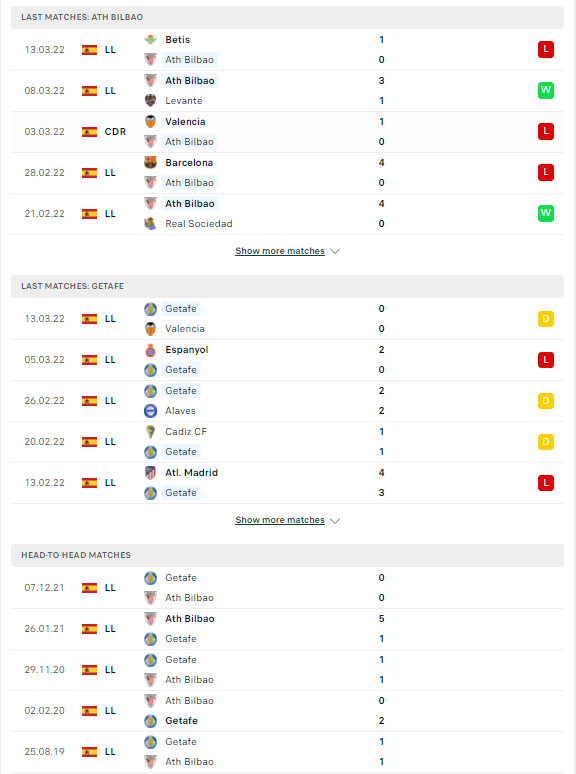
Task: Select the Last Matches: Getafe section header
Action: pyautogui.click(x=287, y=286)
